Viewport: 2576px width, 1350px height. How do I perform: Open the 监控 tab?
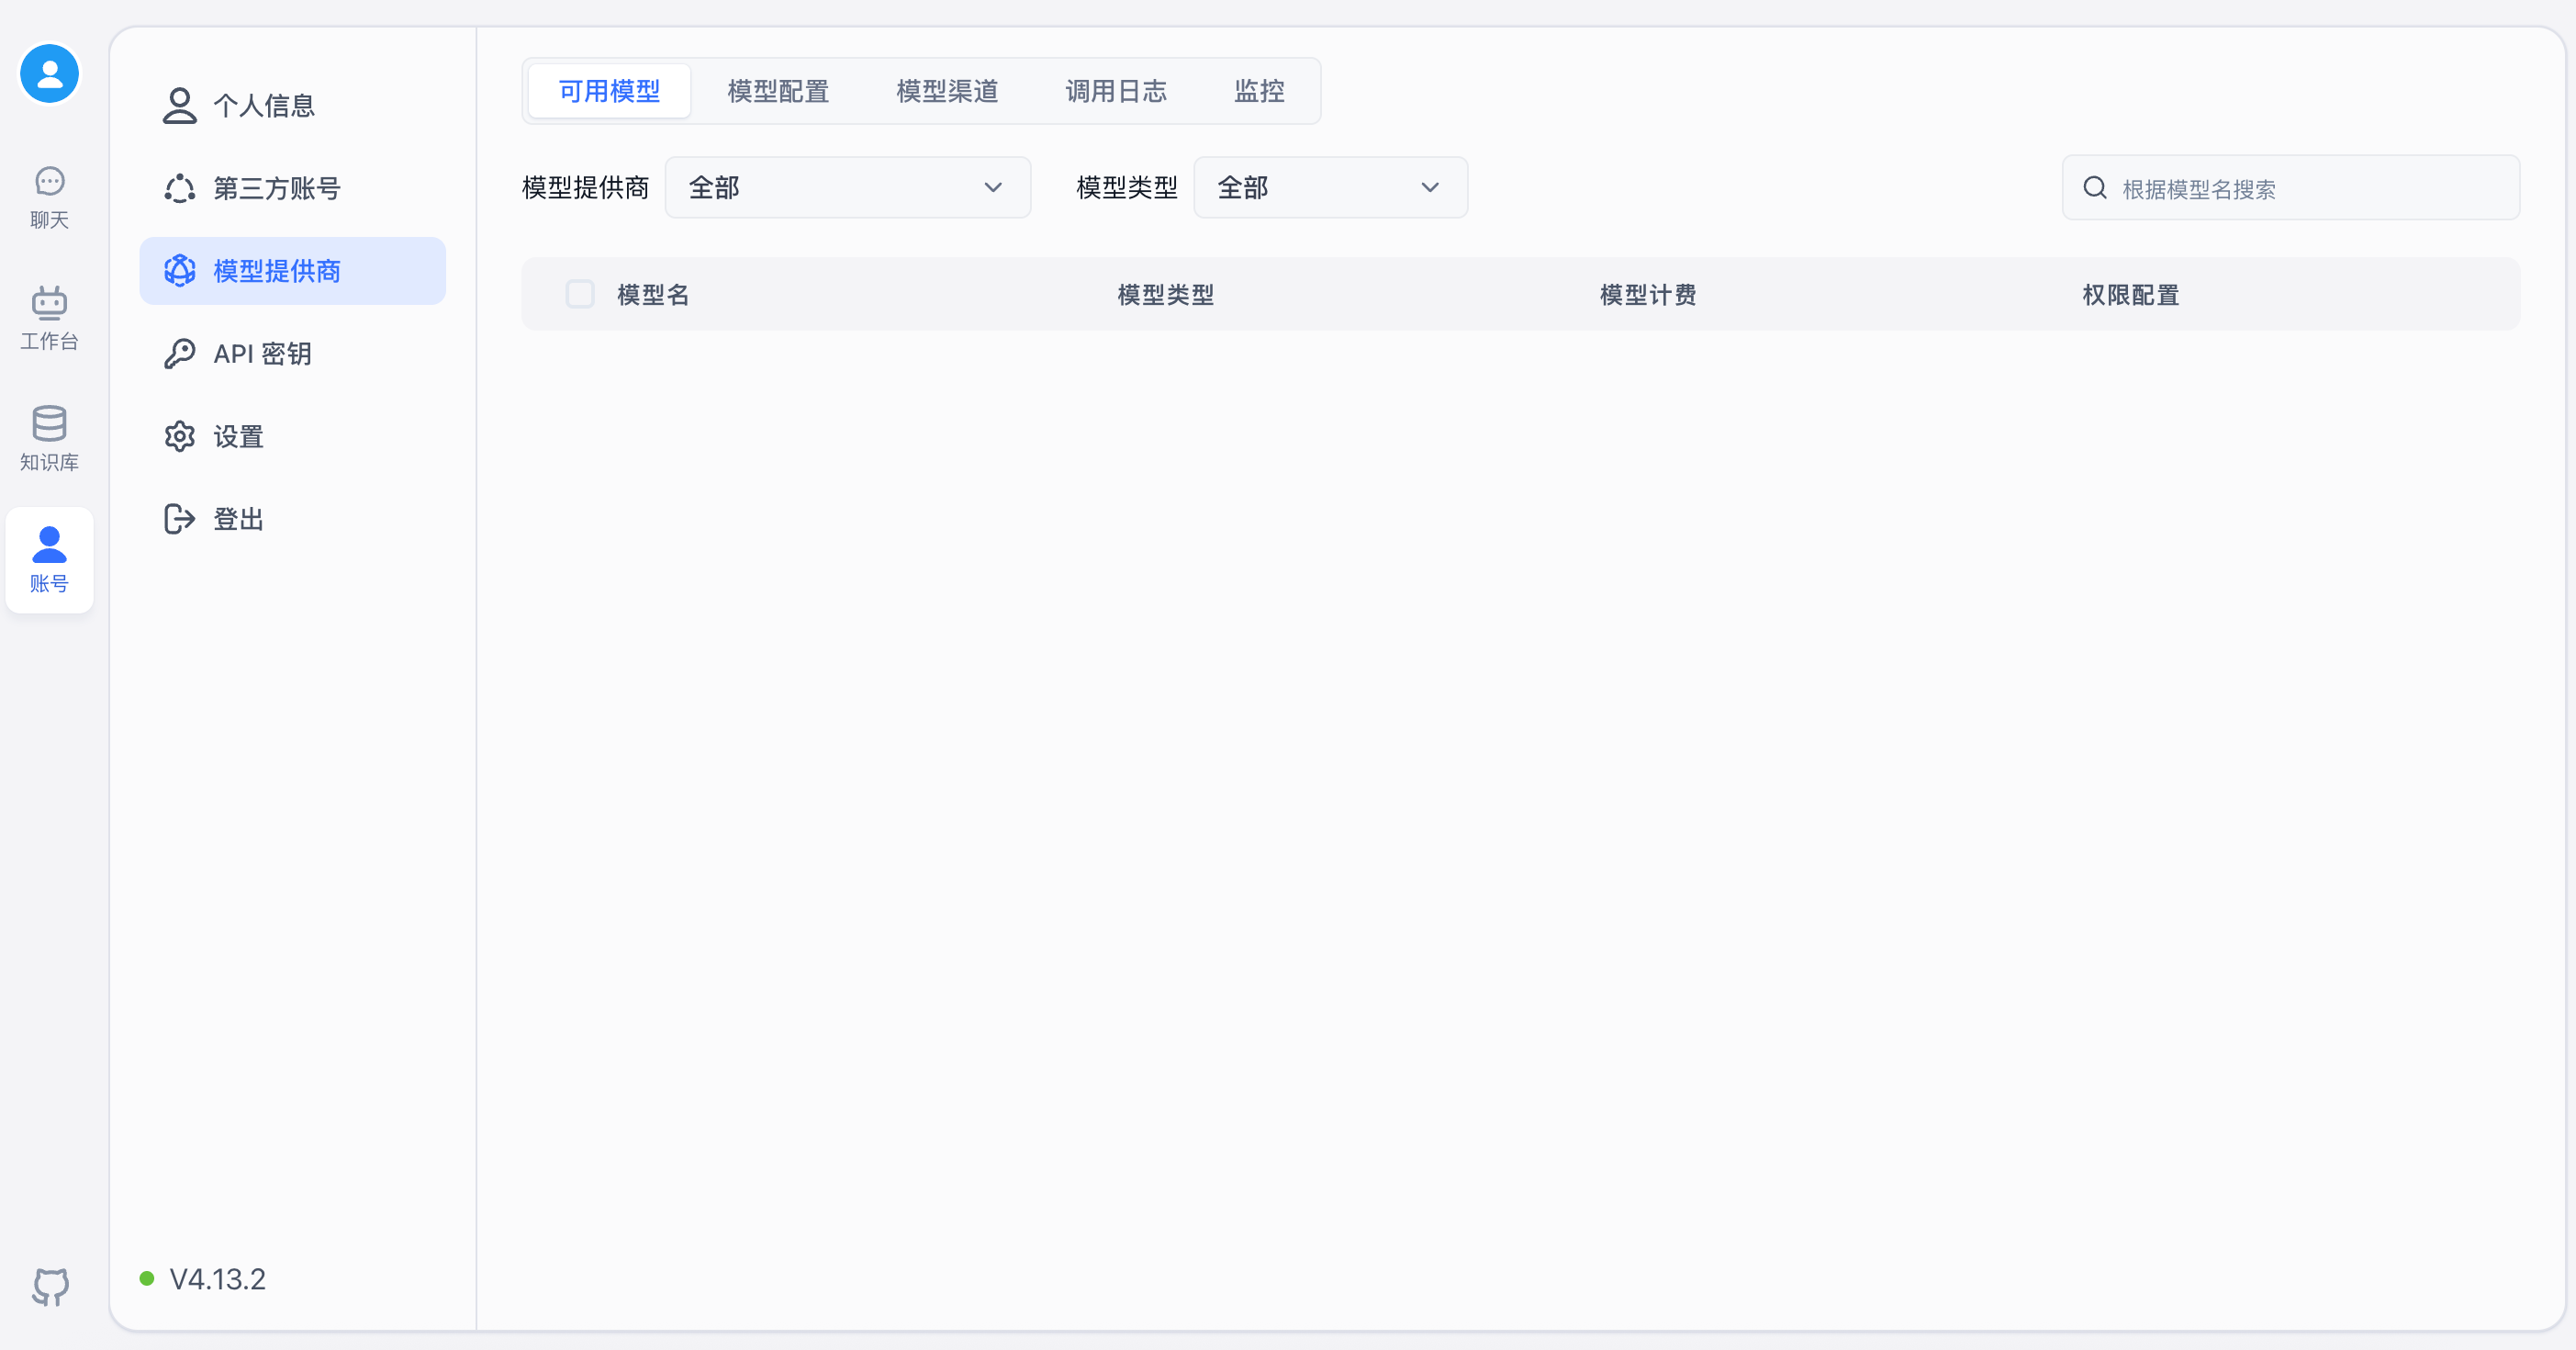[1259, 91]
